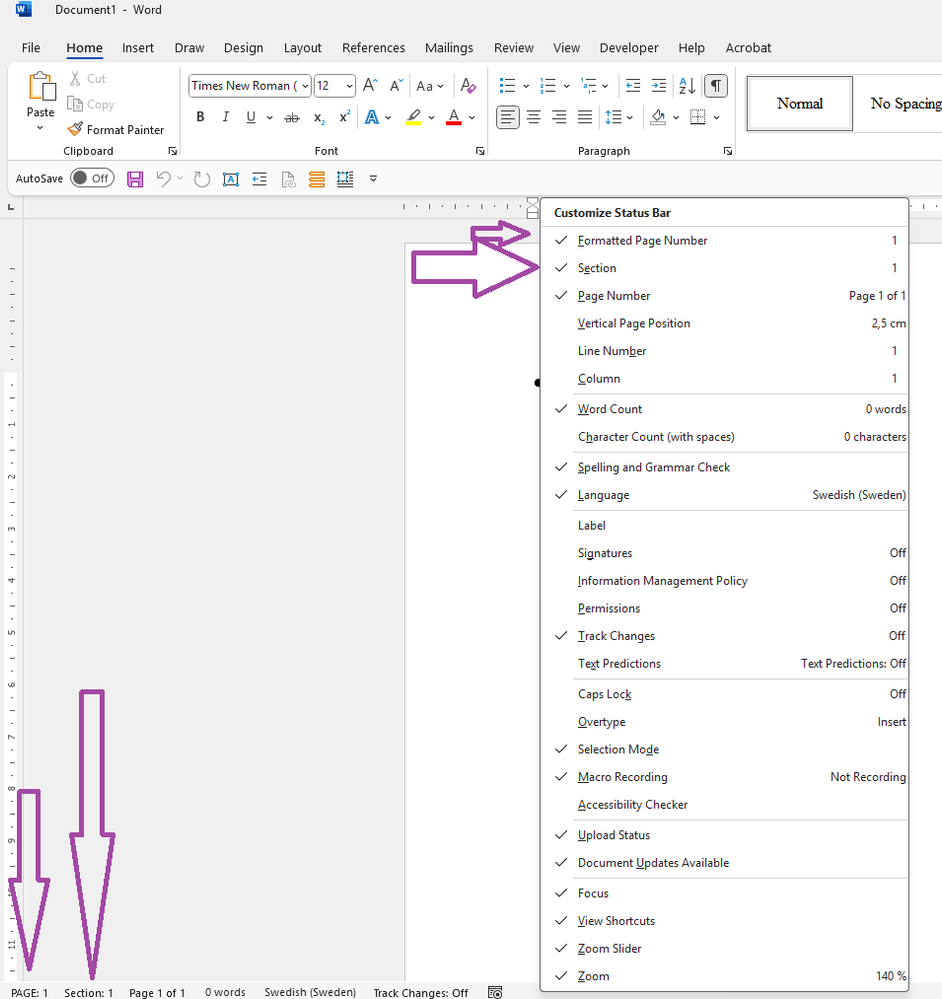Click the Save icon in Quick Access
The height and width of the screenshot is (999, 942).
tap(135, 179)
